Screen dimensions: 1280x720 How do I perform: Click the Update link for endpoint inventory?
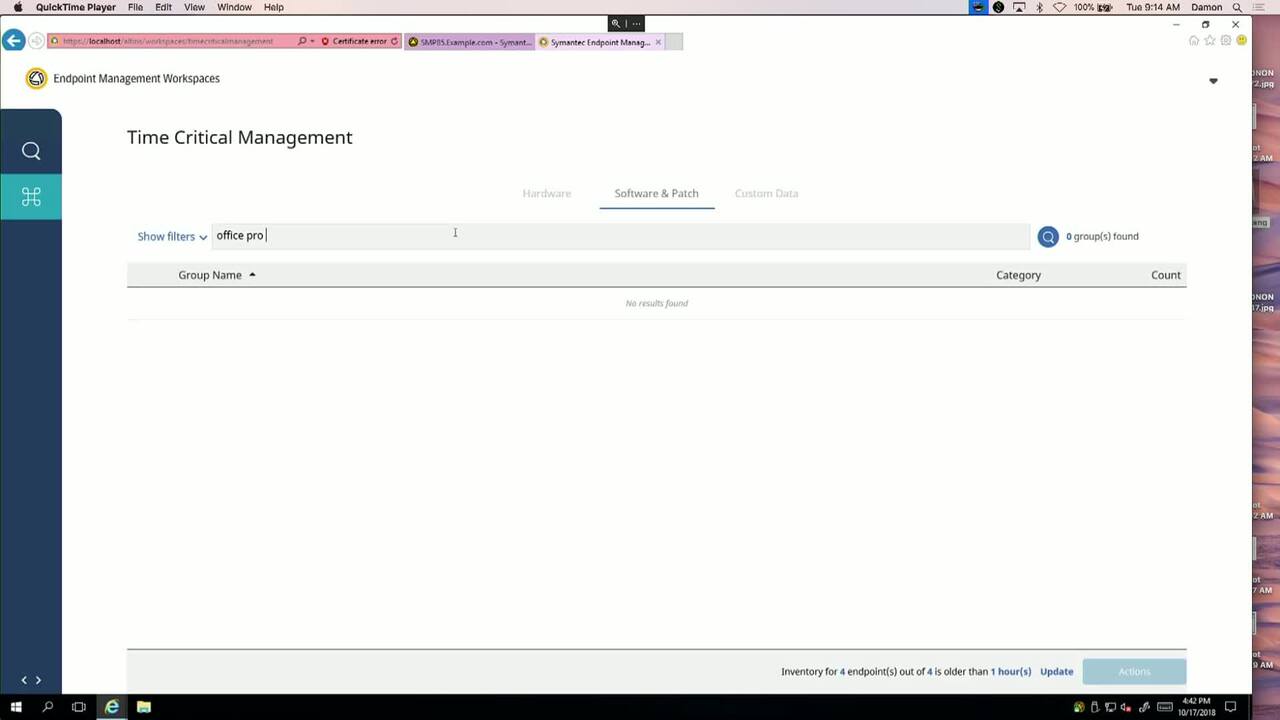tap(1056, 671)
